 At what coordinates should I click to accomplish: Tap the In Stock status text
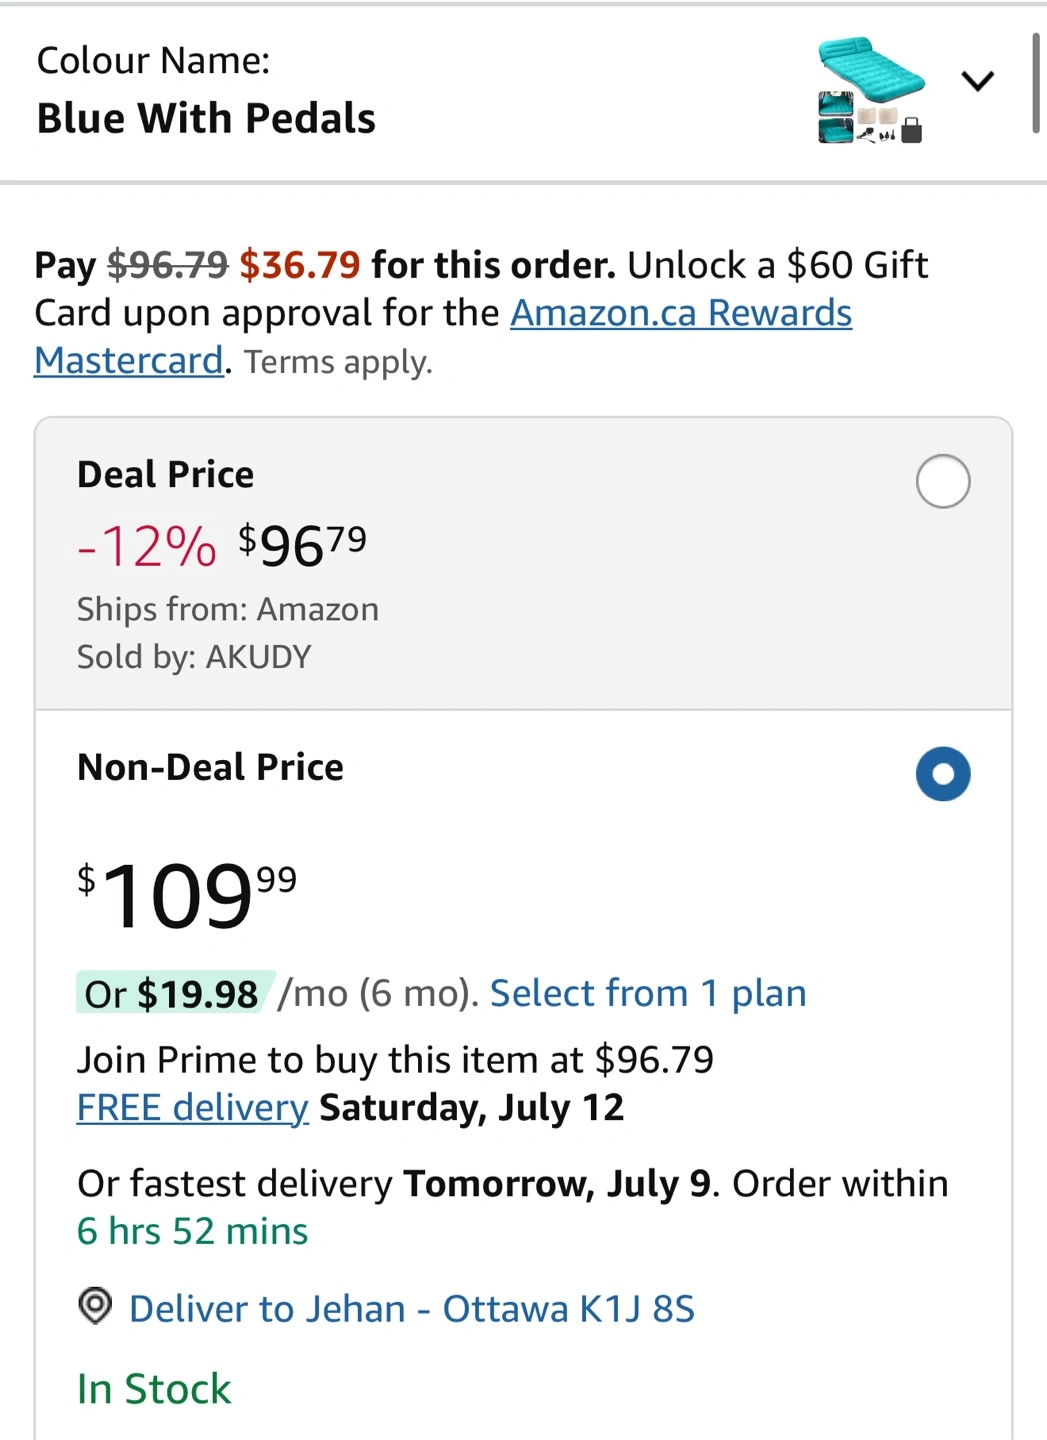pyautogui.click(x=154, y=1388)
